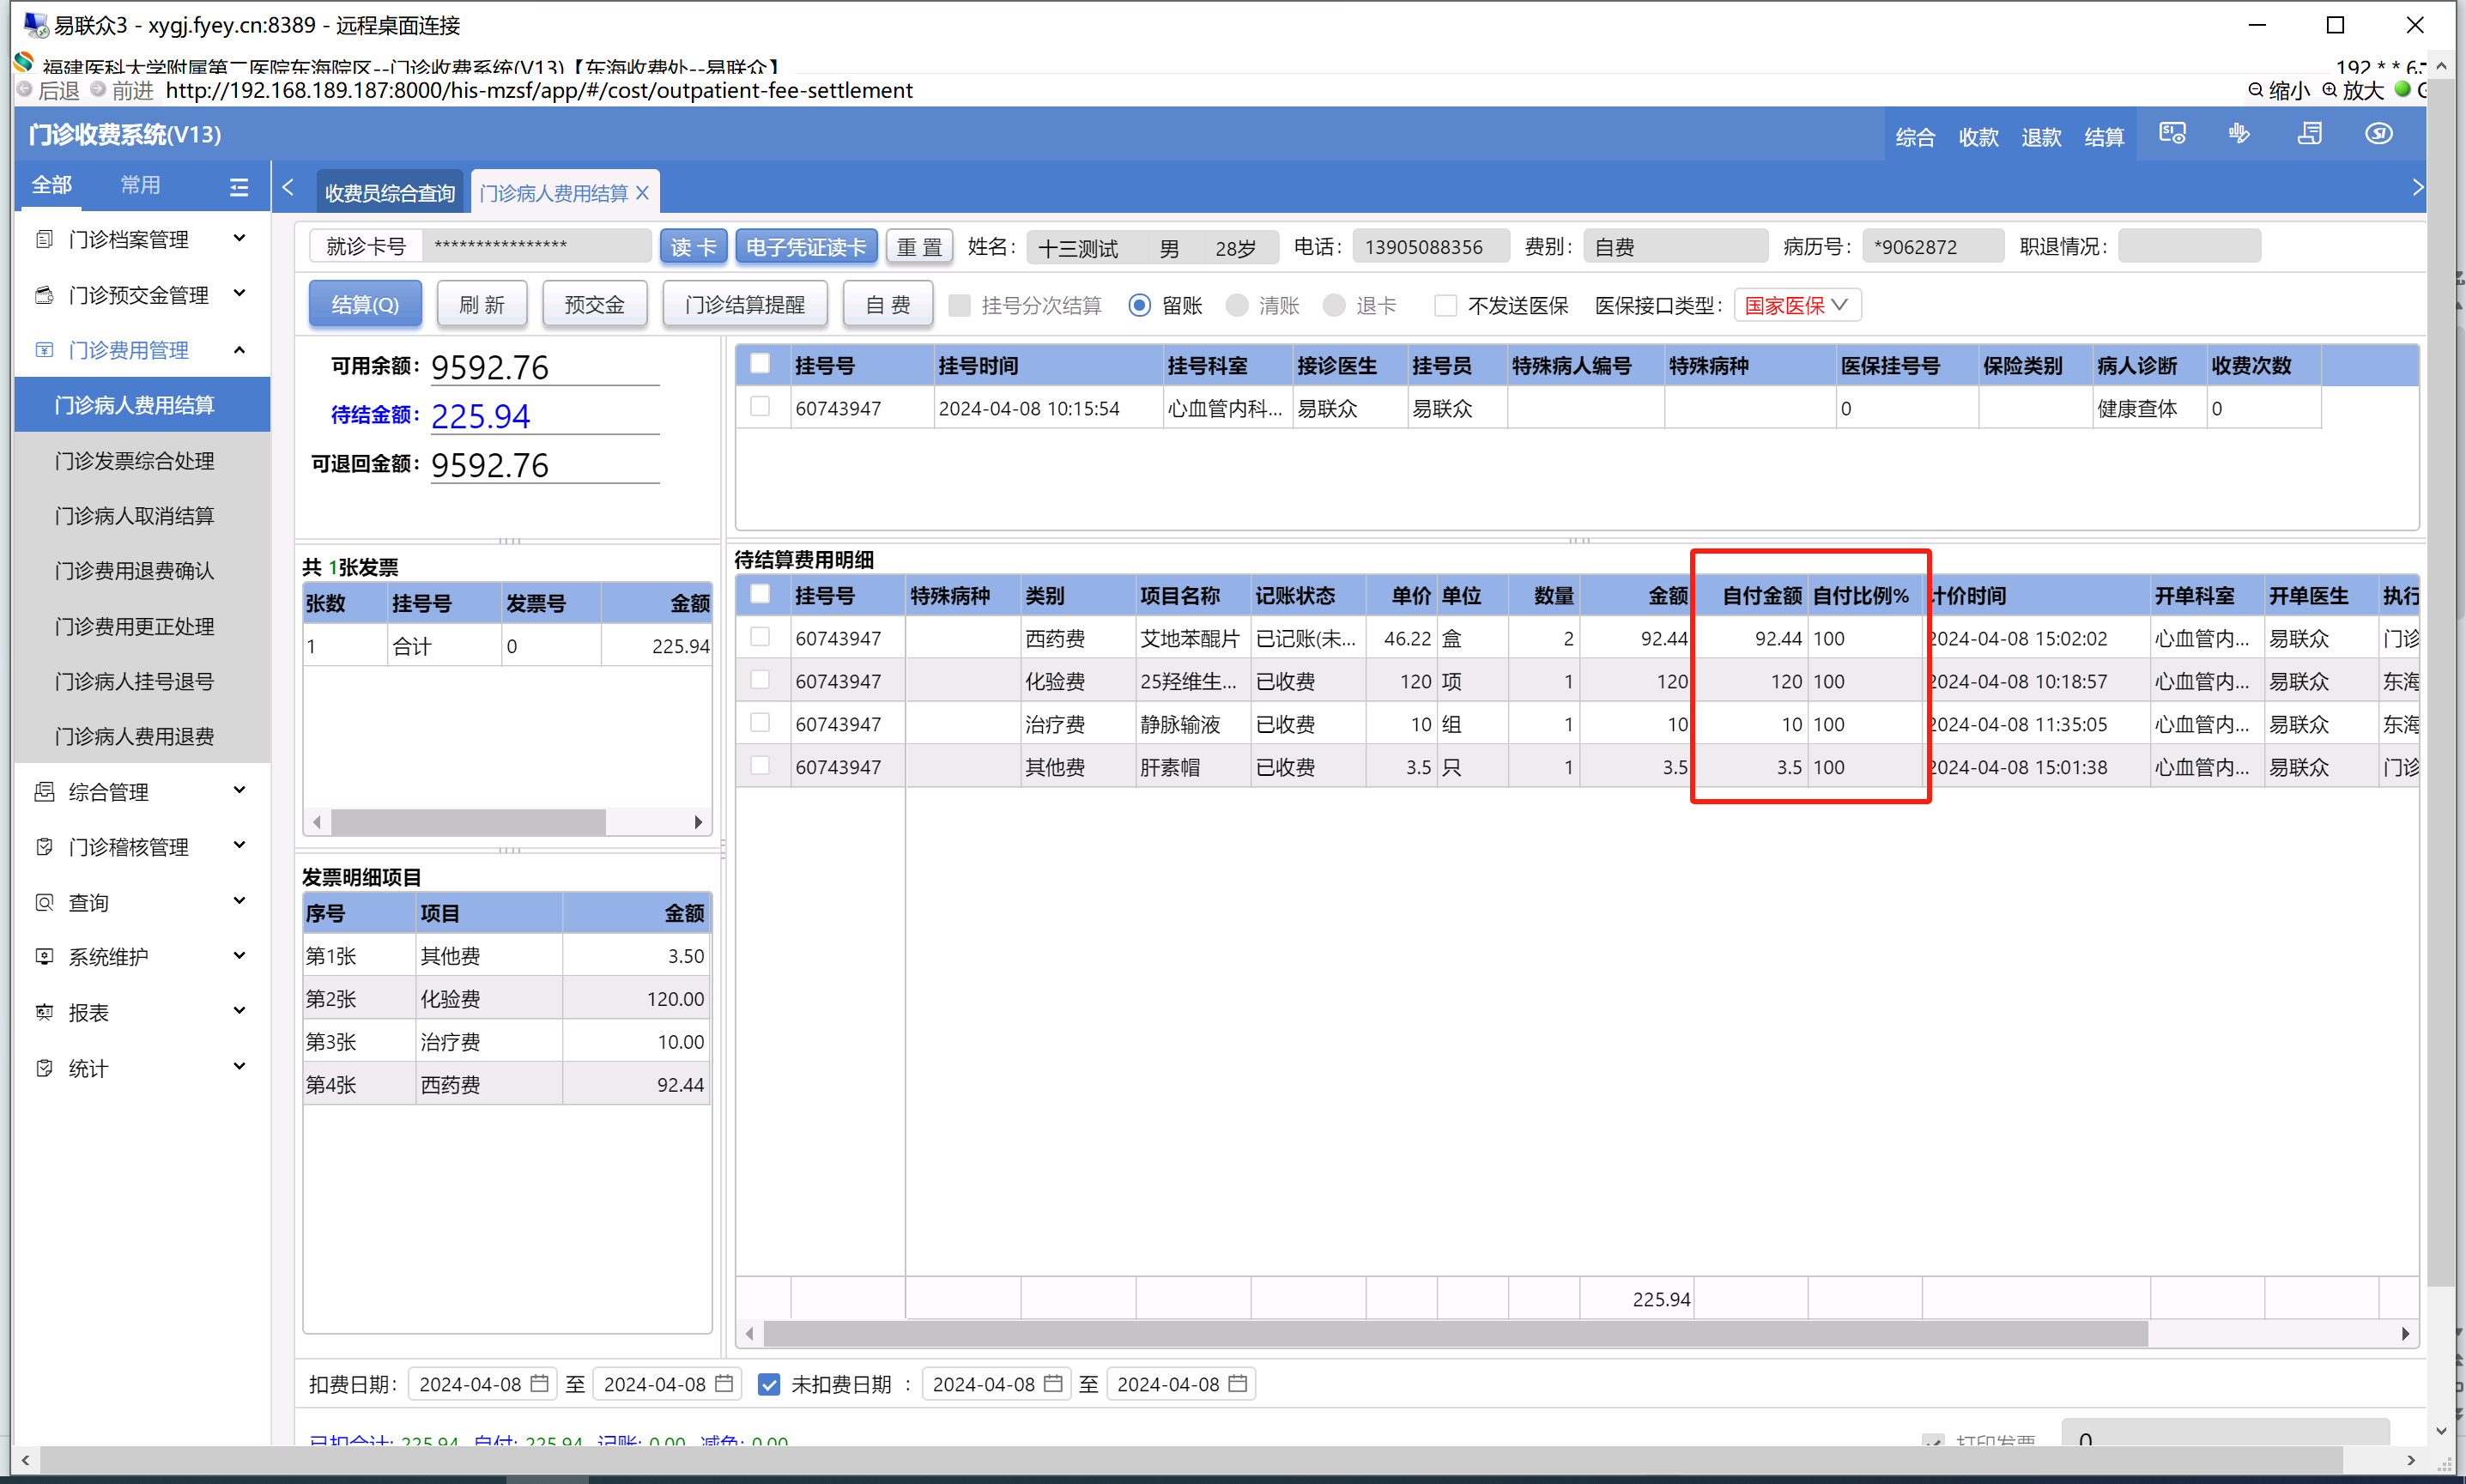The height and width of the screenshot is (1484, 2466).
Task: Click the SI card view icon in header
Action: point(2173,134)
